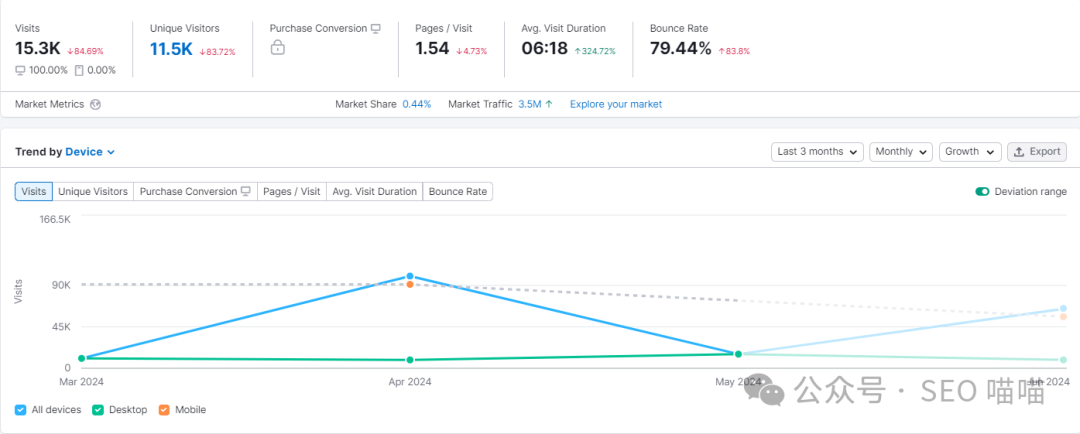Uncheck the All devices legend checkbox
The height and width of the screenshot is (434, 1080).
(21, 410)
